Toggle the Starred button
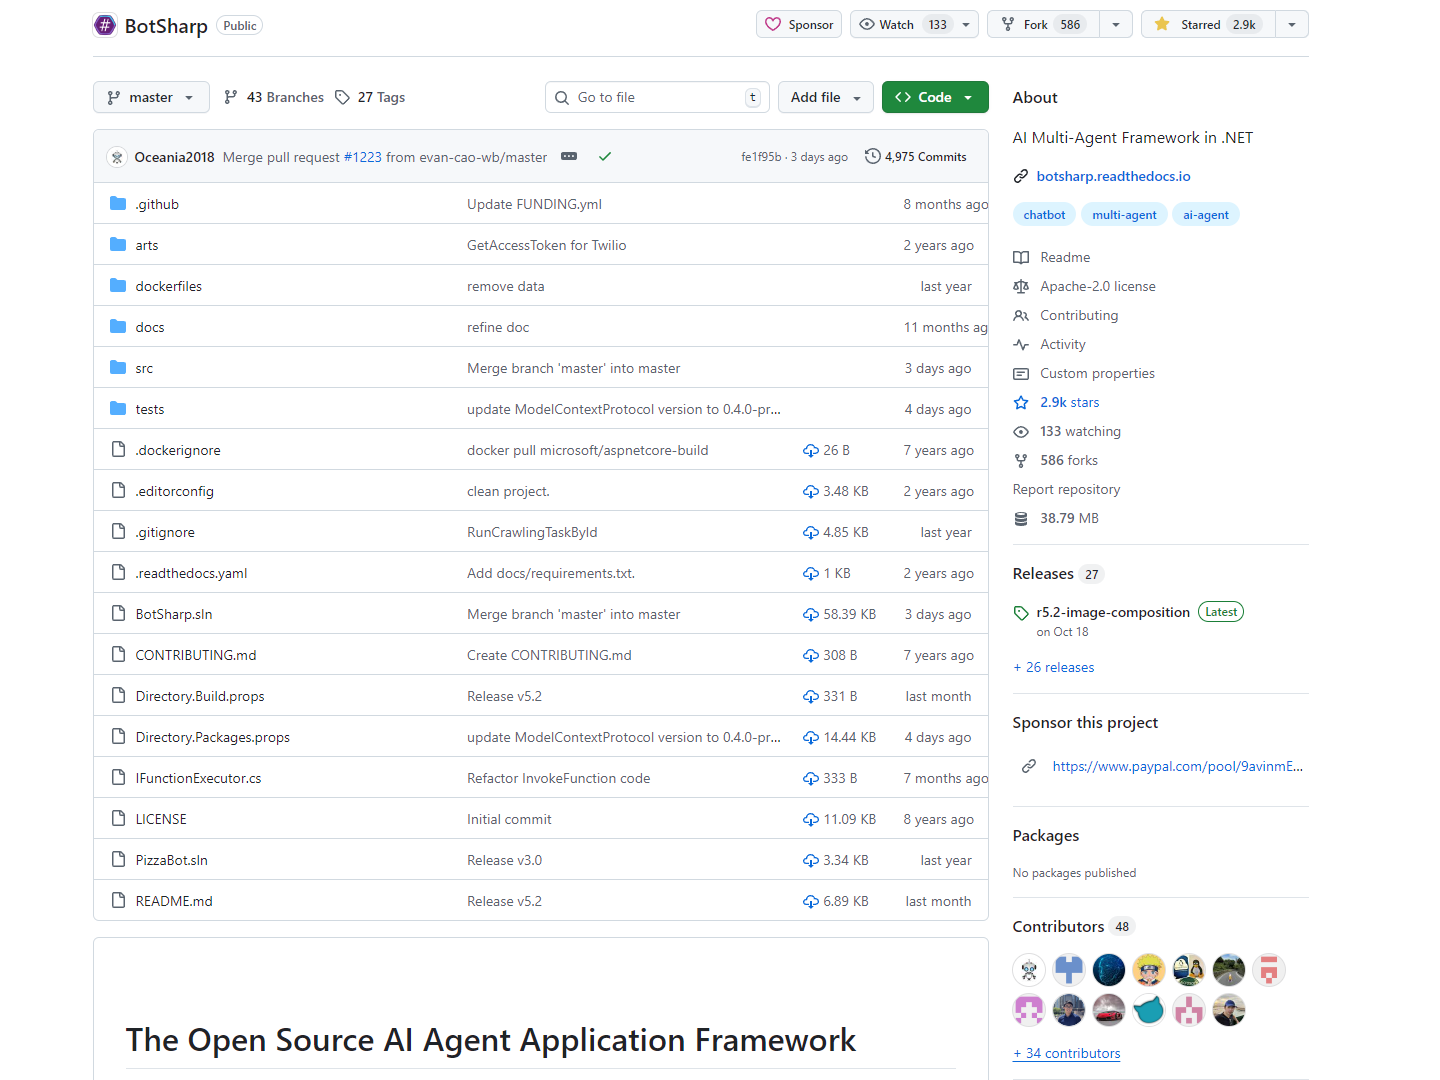Image resolution: width=1440 pixels, height=1080 pixels. click(x=1208, y=25)
